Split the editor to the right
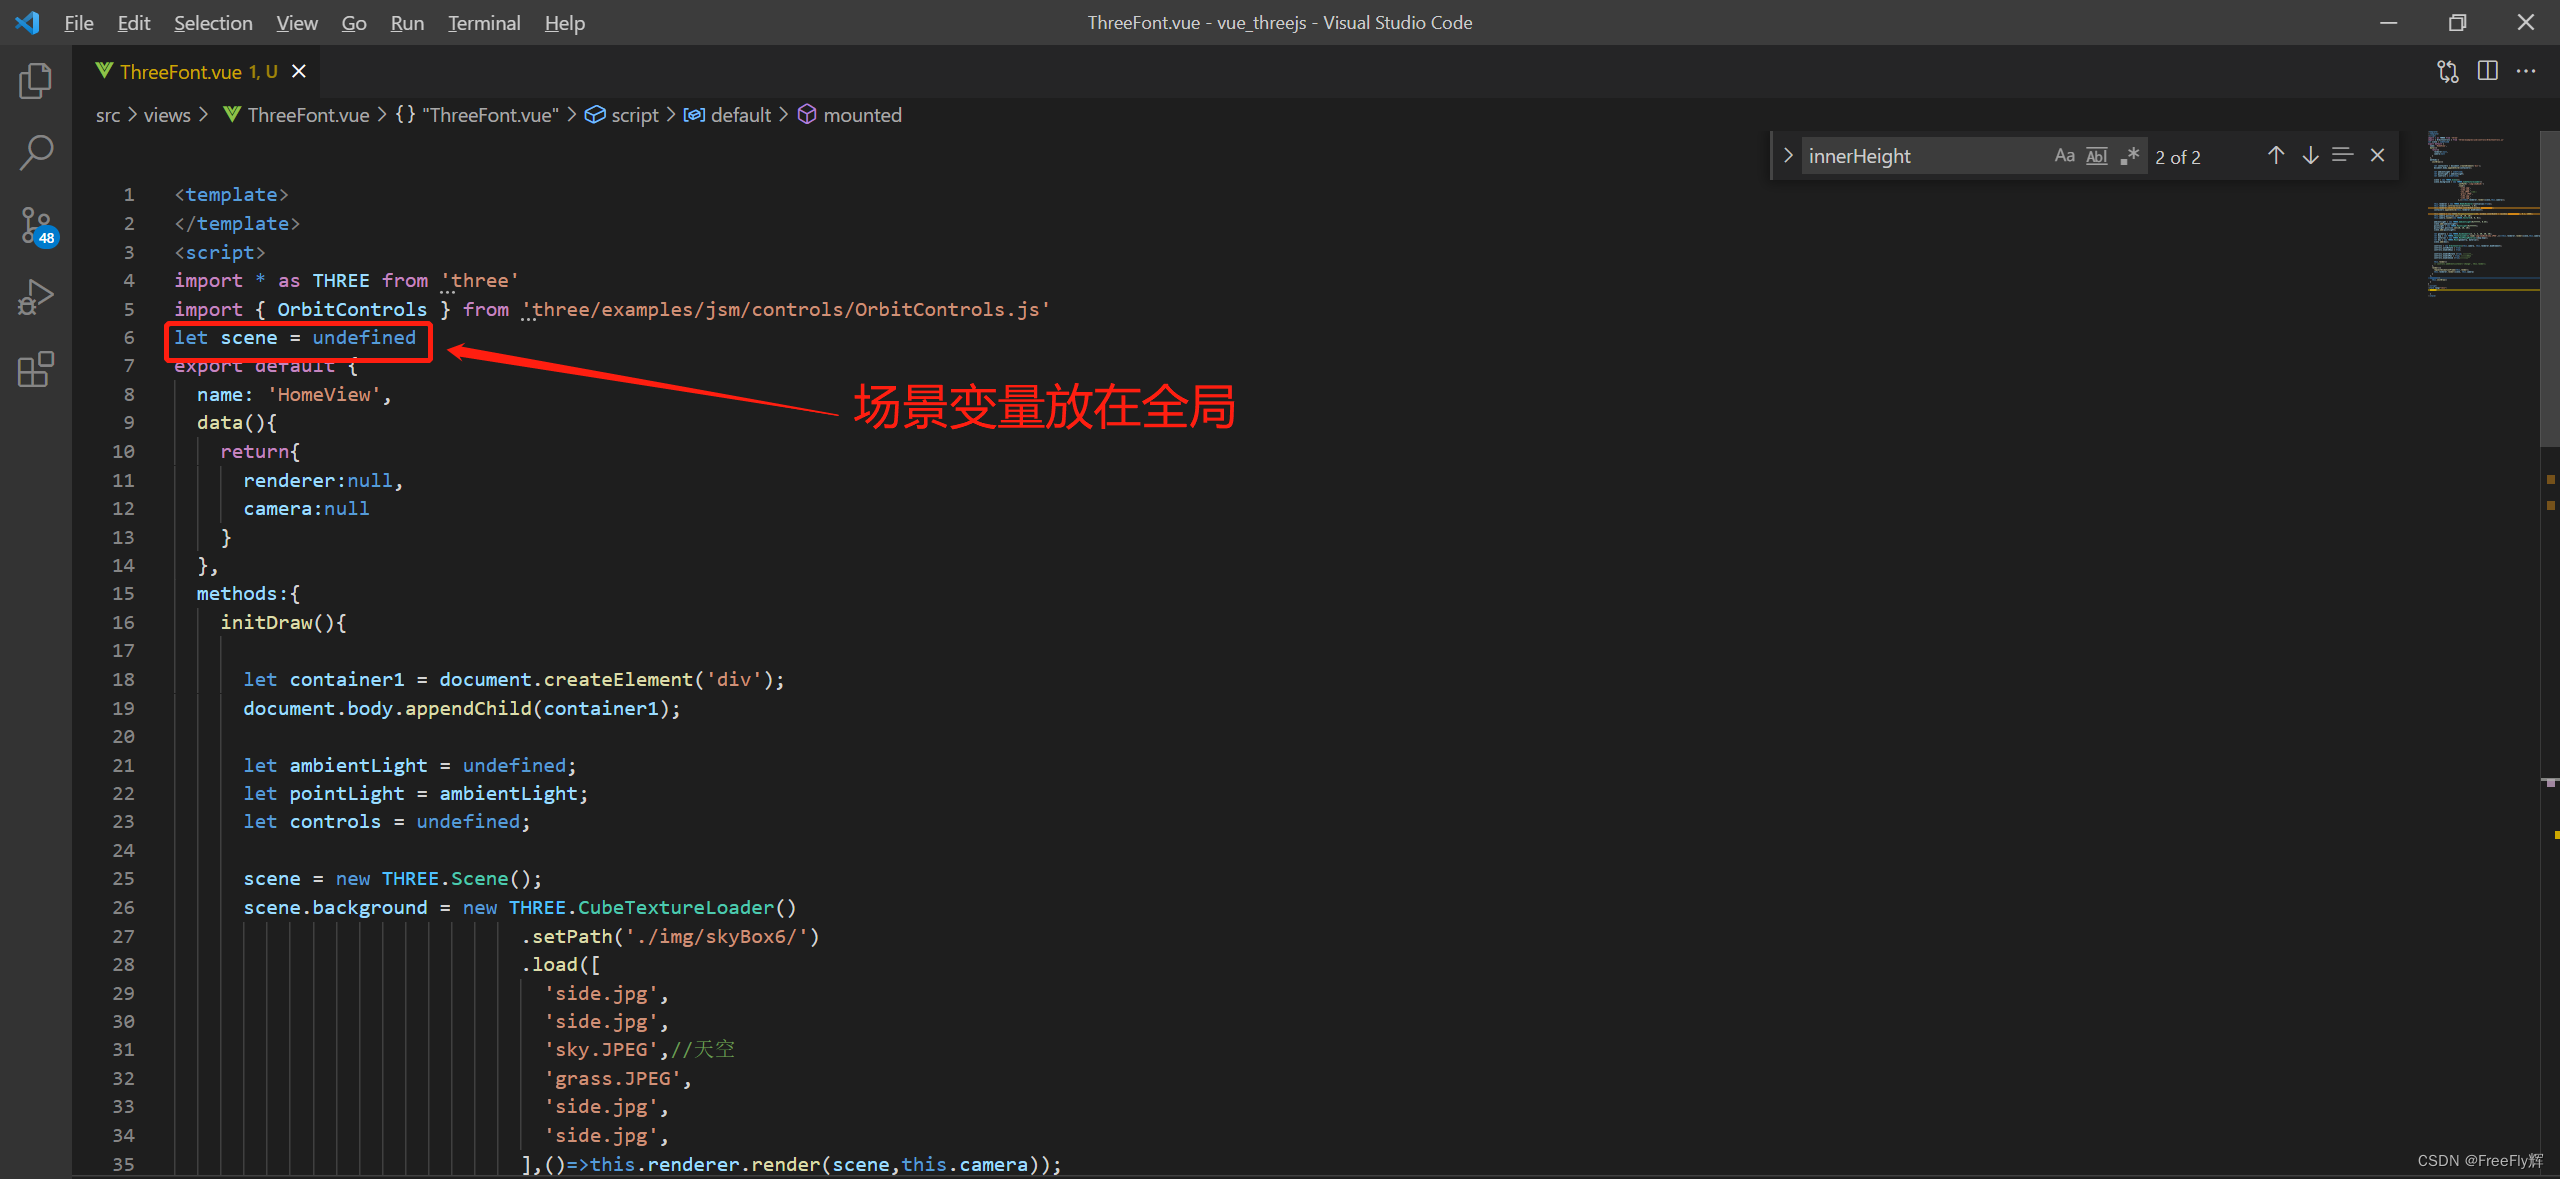This screenshot has height=1179, width=2560. coord(2488,71)
